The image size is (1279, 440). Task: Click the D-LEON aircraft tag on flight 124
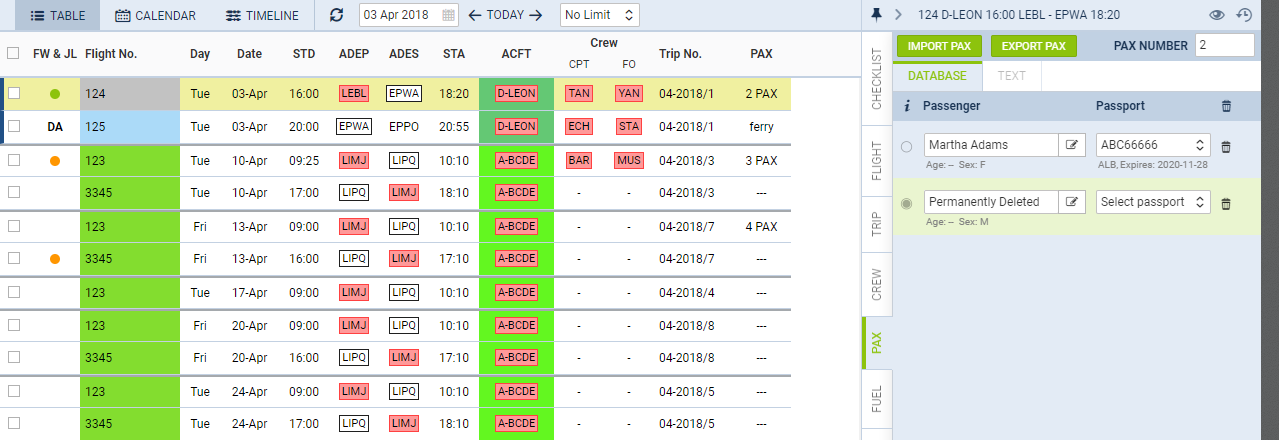pos(517,94)
